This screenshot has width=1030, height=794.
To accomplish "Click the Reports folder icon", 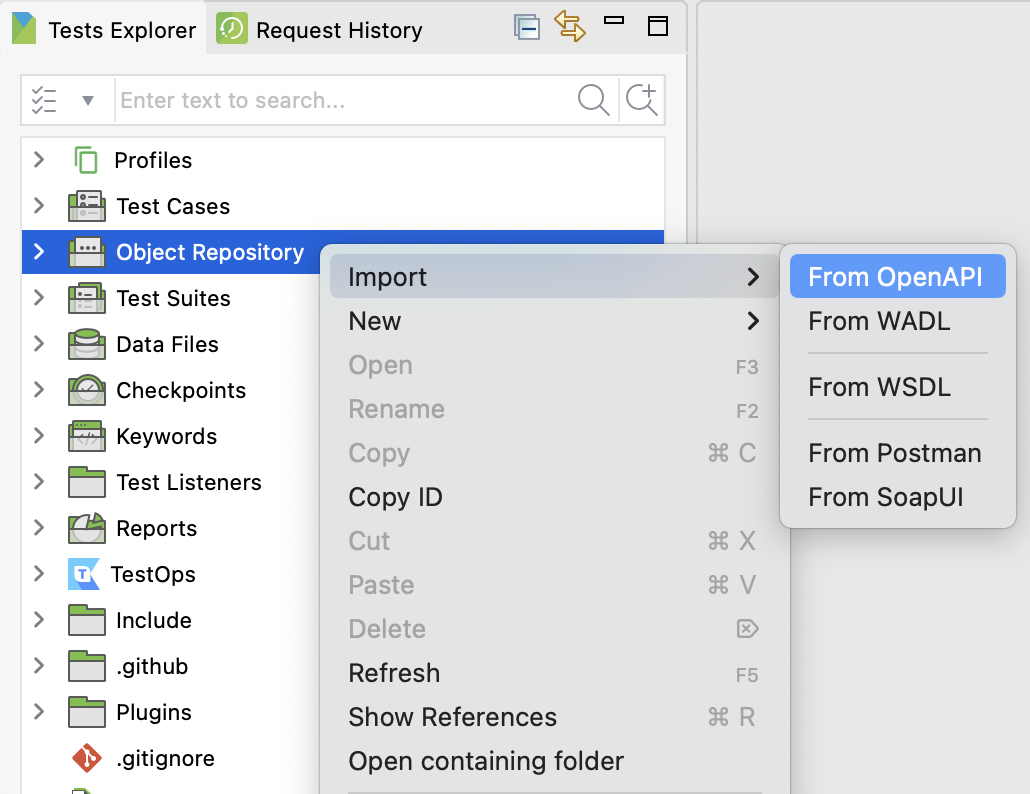I will pos(87,528).
